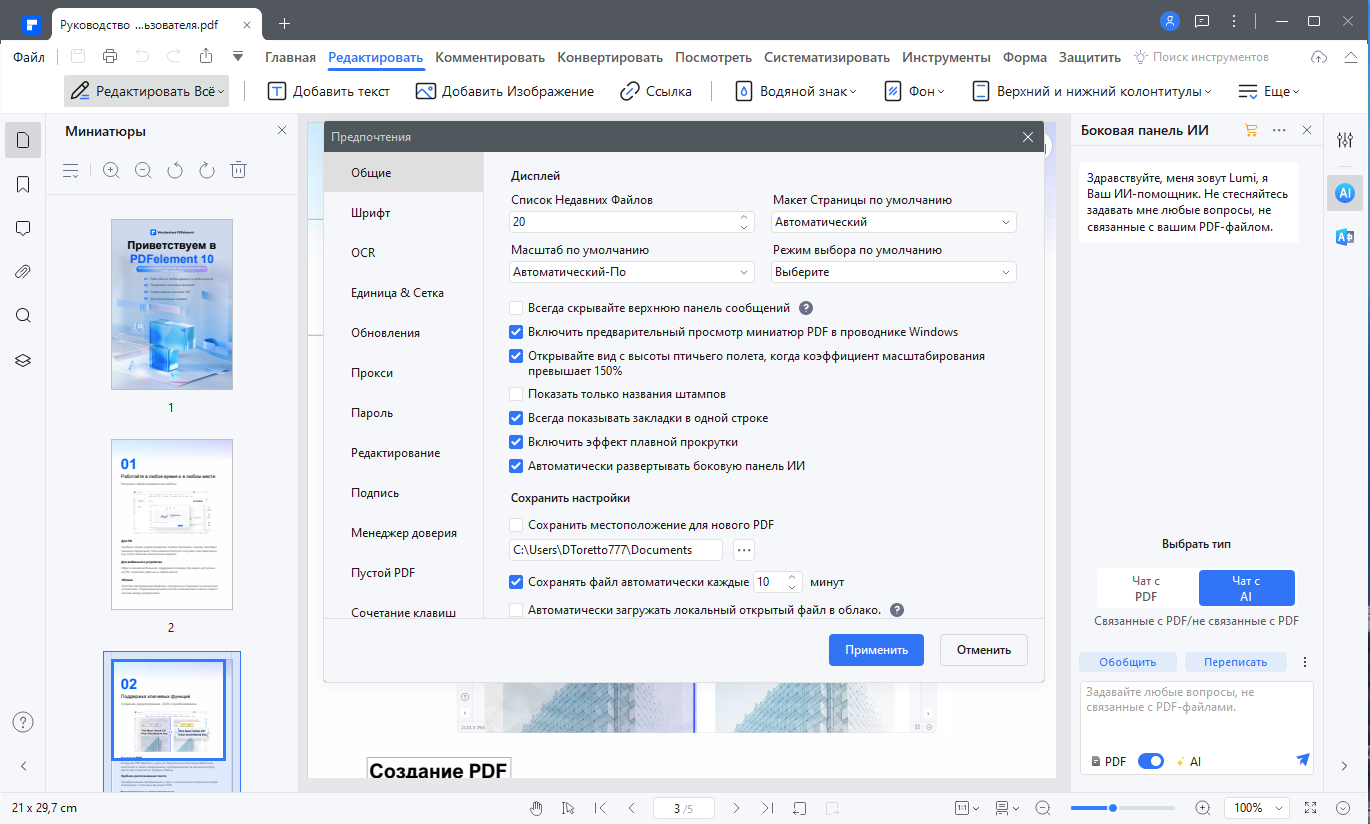Image resolution: width=1370 pixels, height=824 pixels.
Task: Click the Отменить button
Action: click(x=984, y=650)
